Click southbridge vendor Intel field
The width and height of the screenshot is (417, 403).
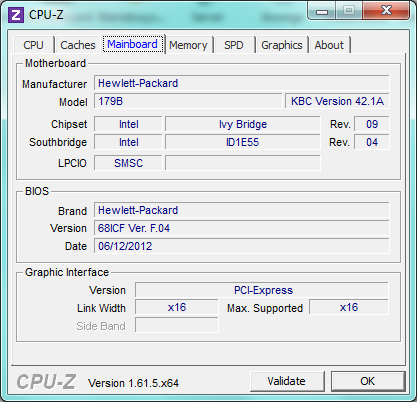tap(128, 142)
